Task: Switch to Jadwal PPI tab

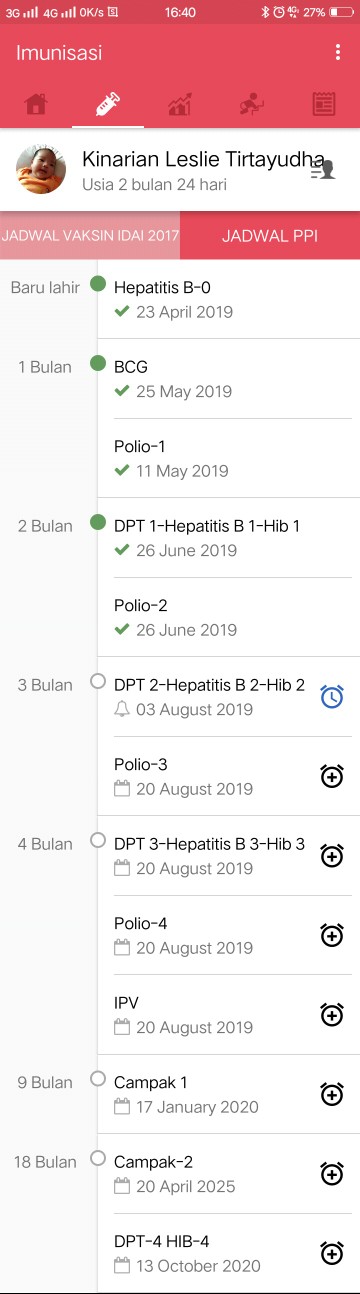Action: 270,237
